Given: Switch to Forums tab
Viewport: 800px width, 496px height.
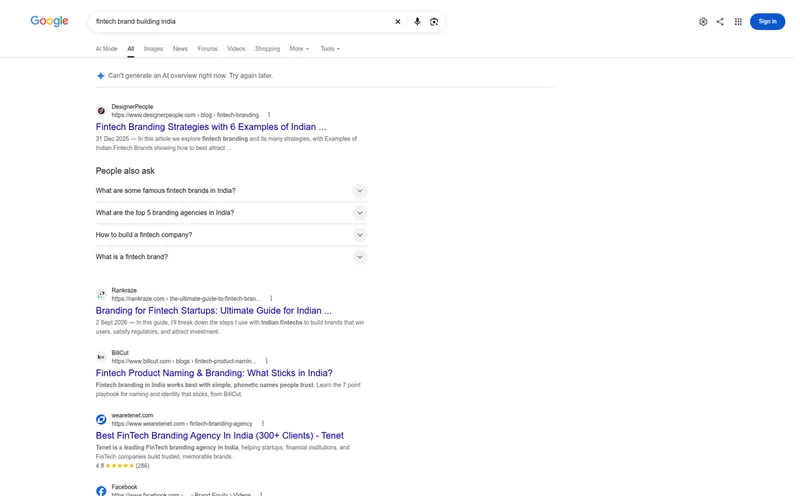Looking at the screenshot, I should click(x=207, y=48).
